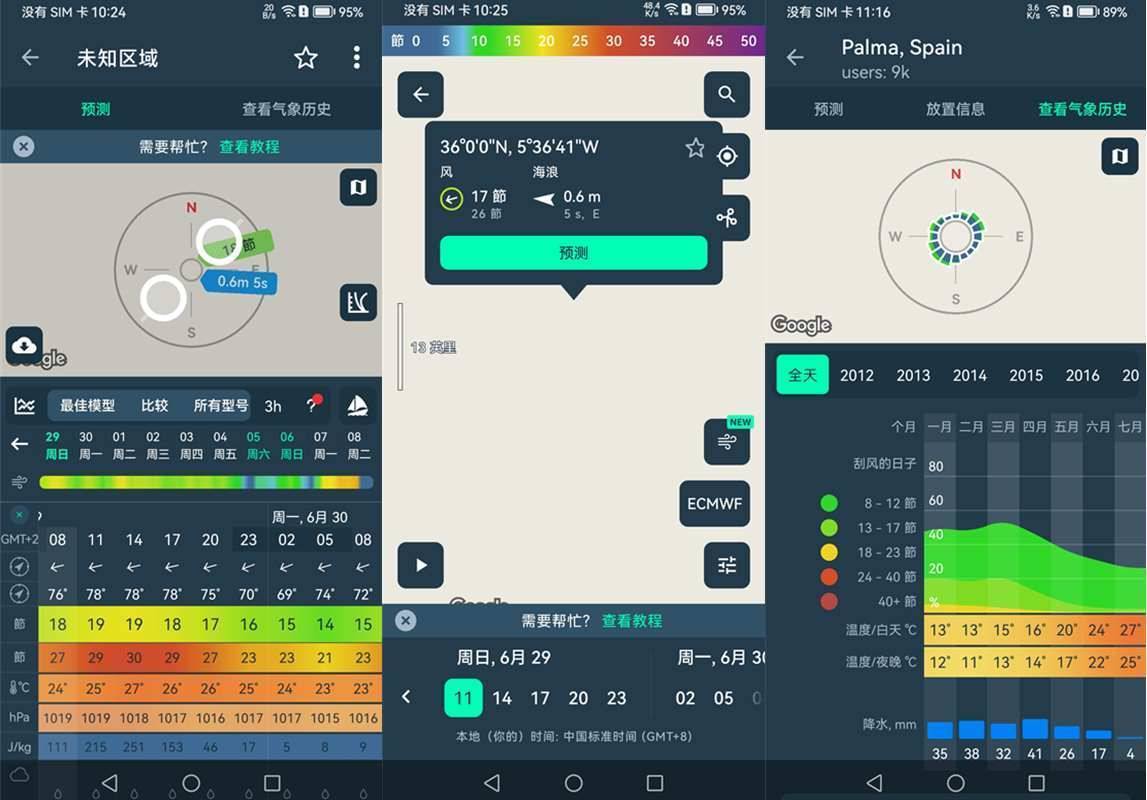Image resolution: width=1147 pixels, height=800 pixels.
Task: Open map view on Palma page
Action: click(x=1120, y=157)
